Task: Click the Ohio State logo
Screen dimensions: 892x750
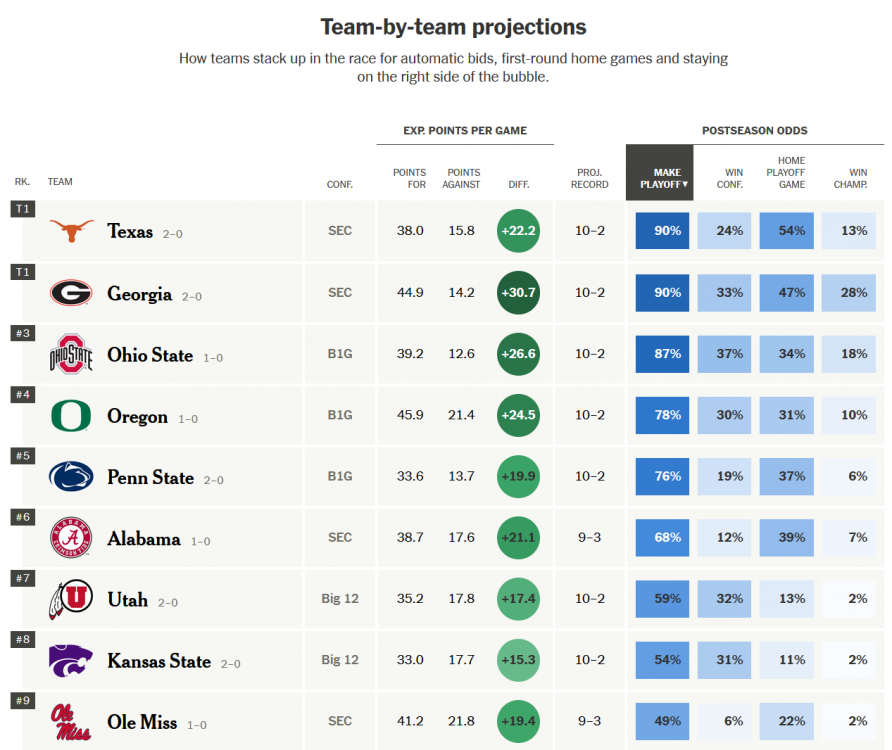Action: (x=71, y=355)
